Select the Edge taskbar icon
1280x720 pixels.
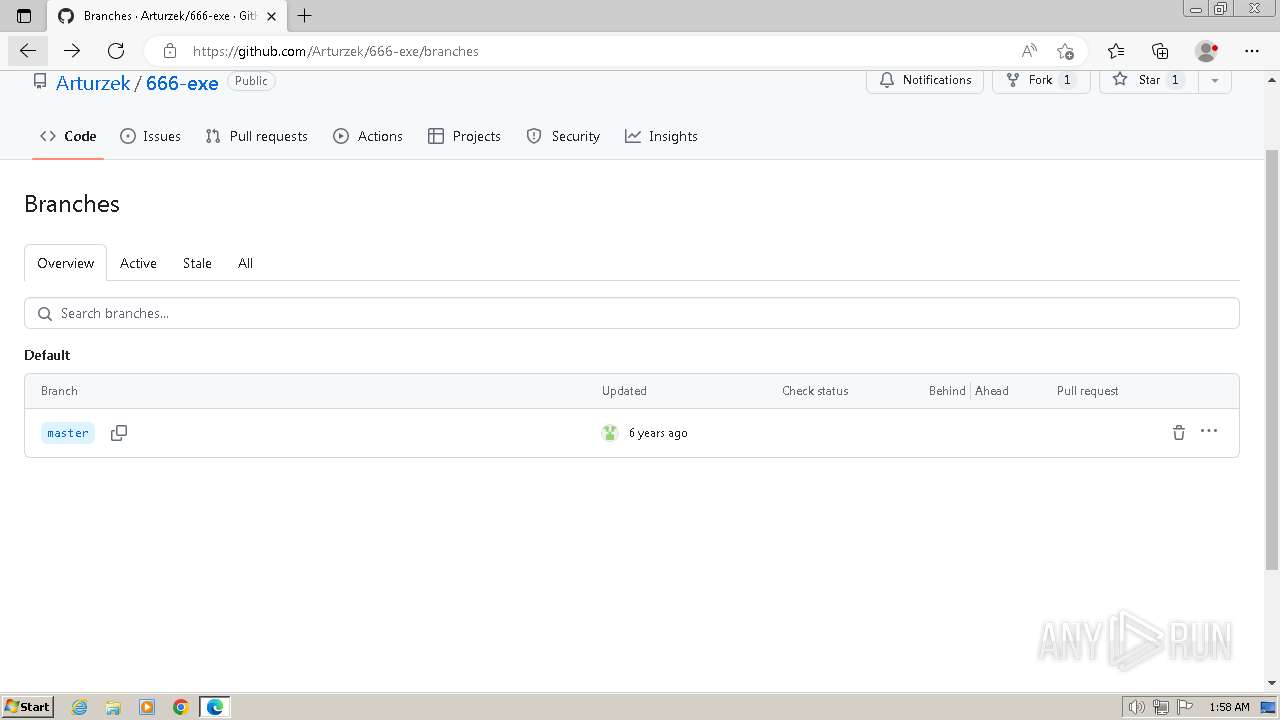pyautogui.click(x=215, y=707)
